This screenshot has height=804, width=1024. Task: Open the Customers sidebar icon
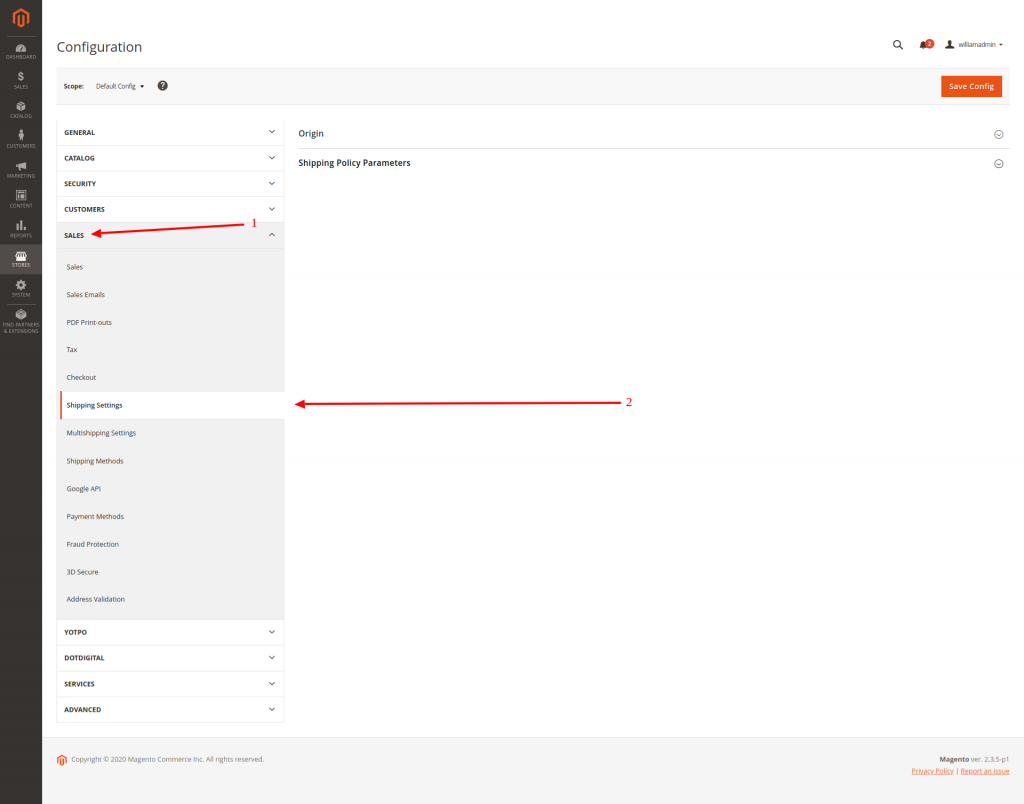coord(21,139)
